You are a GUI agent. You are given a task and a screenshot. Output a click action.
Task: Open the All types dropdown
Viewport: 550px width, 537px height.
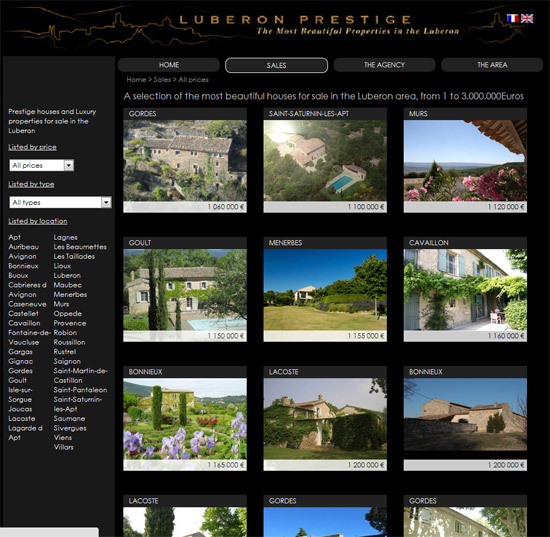click(x=60, y=202)
